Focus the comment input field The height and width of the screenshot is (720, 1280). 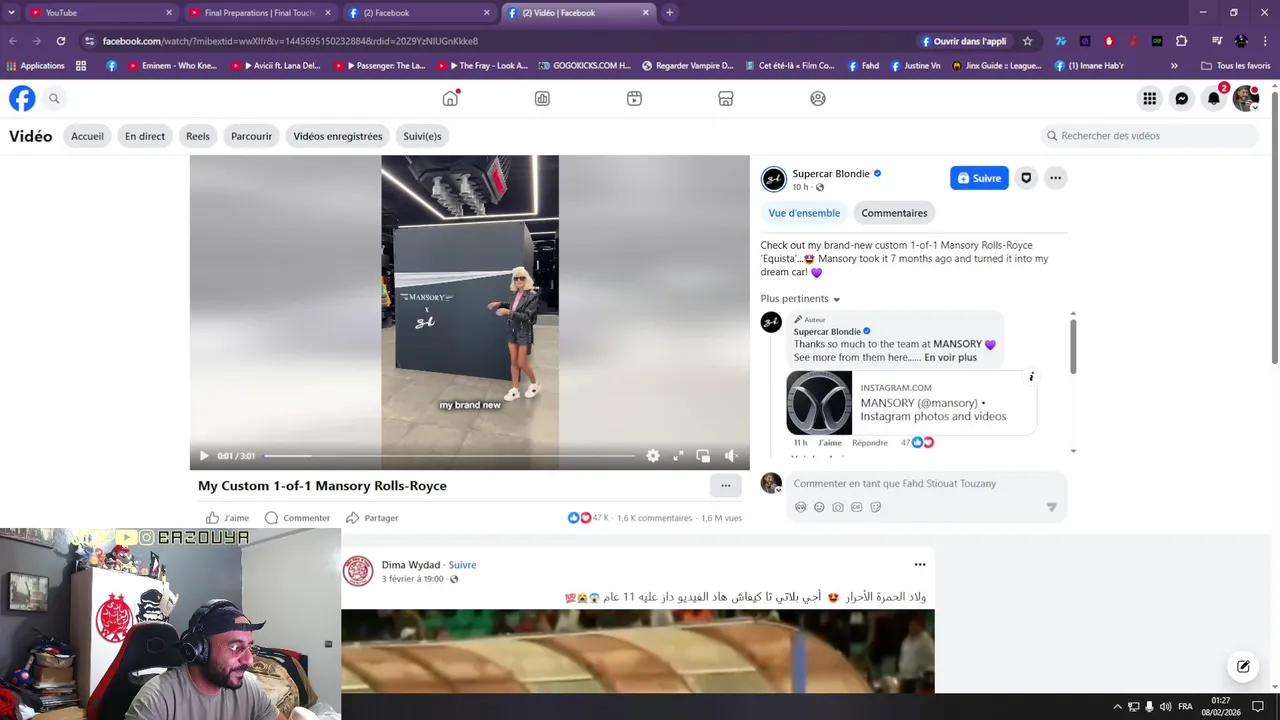(x=926, y=484)
